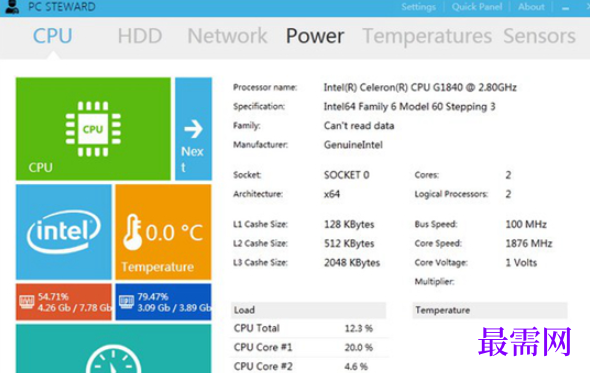
Task: Click the Multiplier label
Action: pos(434,282)
